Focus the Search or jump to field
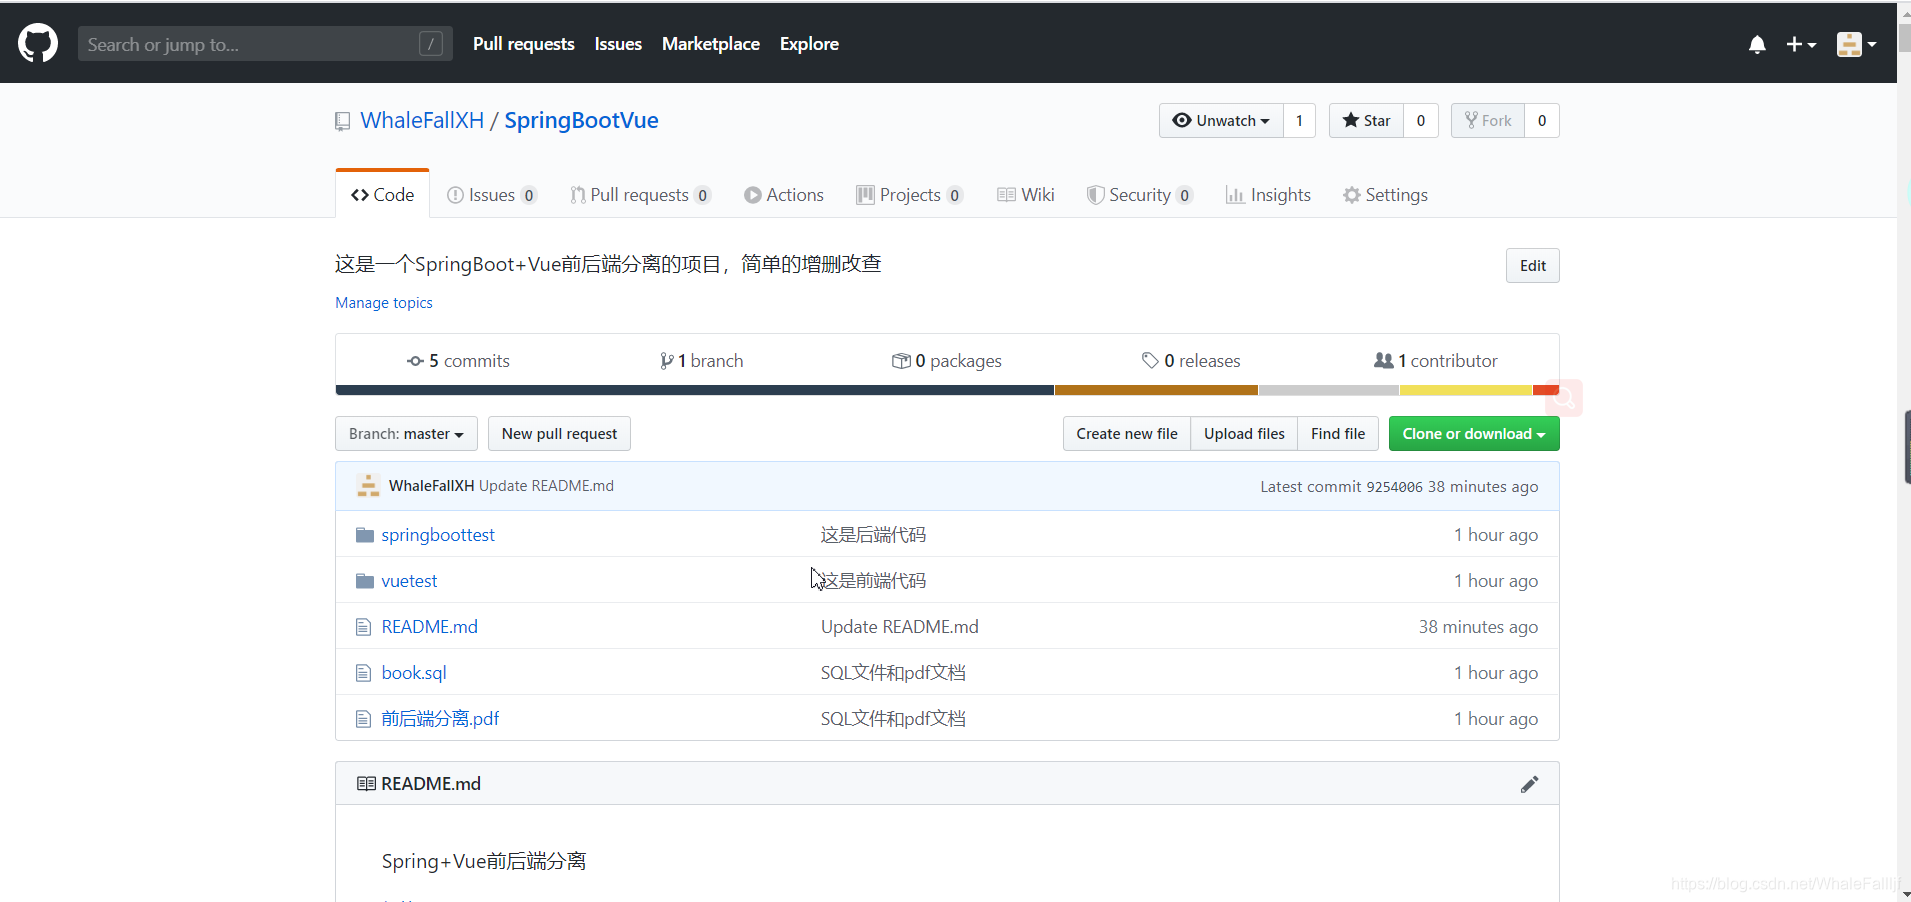1911x902 pixels. [265, 44]
